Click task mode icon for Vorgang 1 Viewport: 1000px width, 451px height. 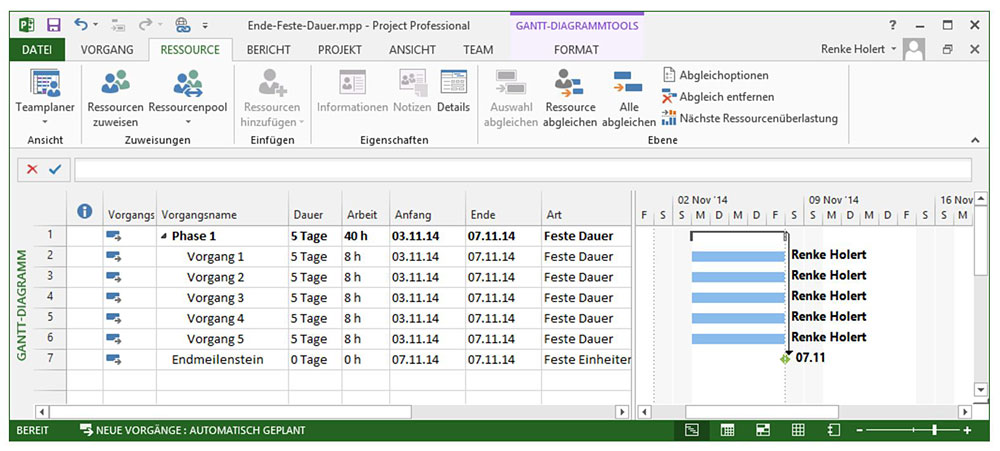pos(114,256)
